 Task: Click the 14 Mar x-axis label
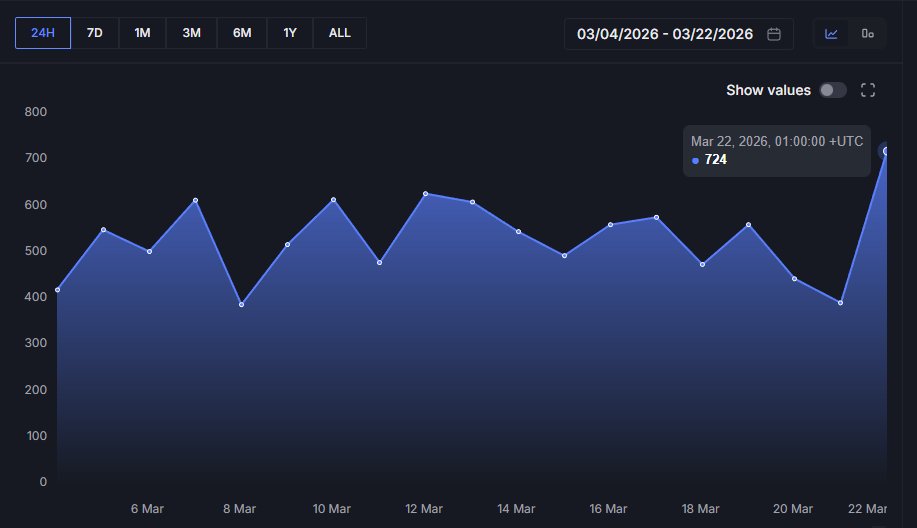[516, 509]
